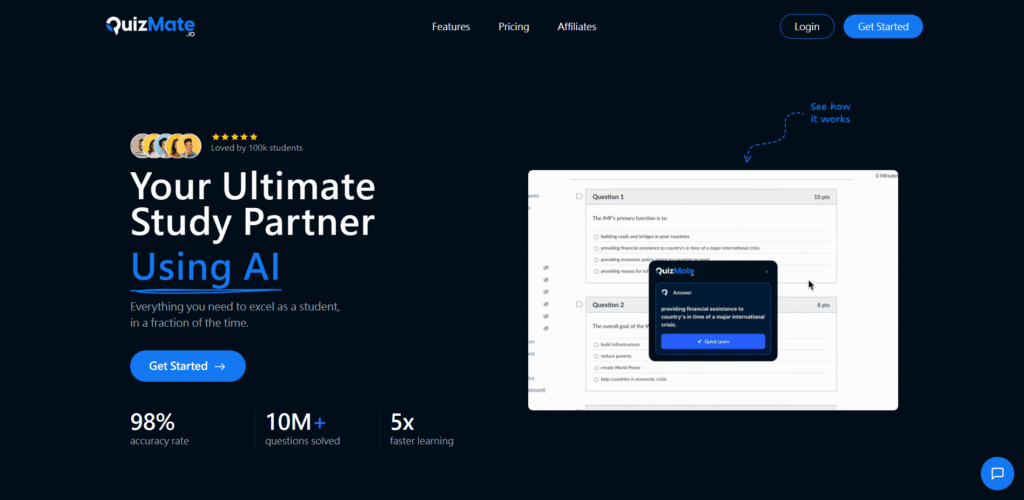
Task: Click the '98%' accuracy rate stat
Action: point(152,422)
